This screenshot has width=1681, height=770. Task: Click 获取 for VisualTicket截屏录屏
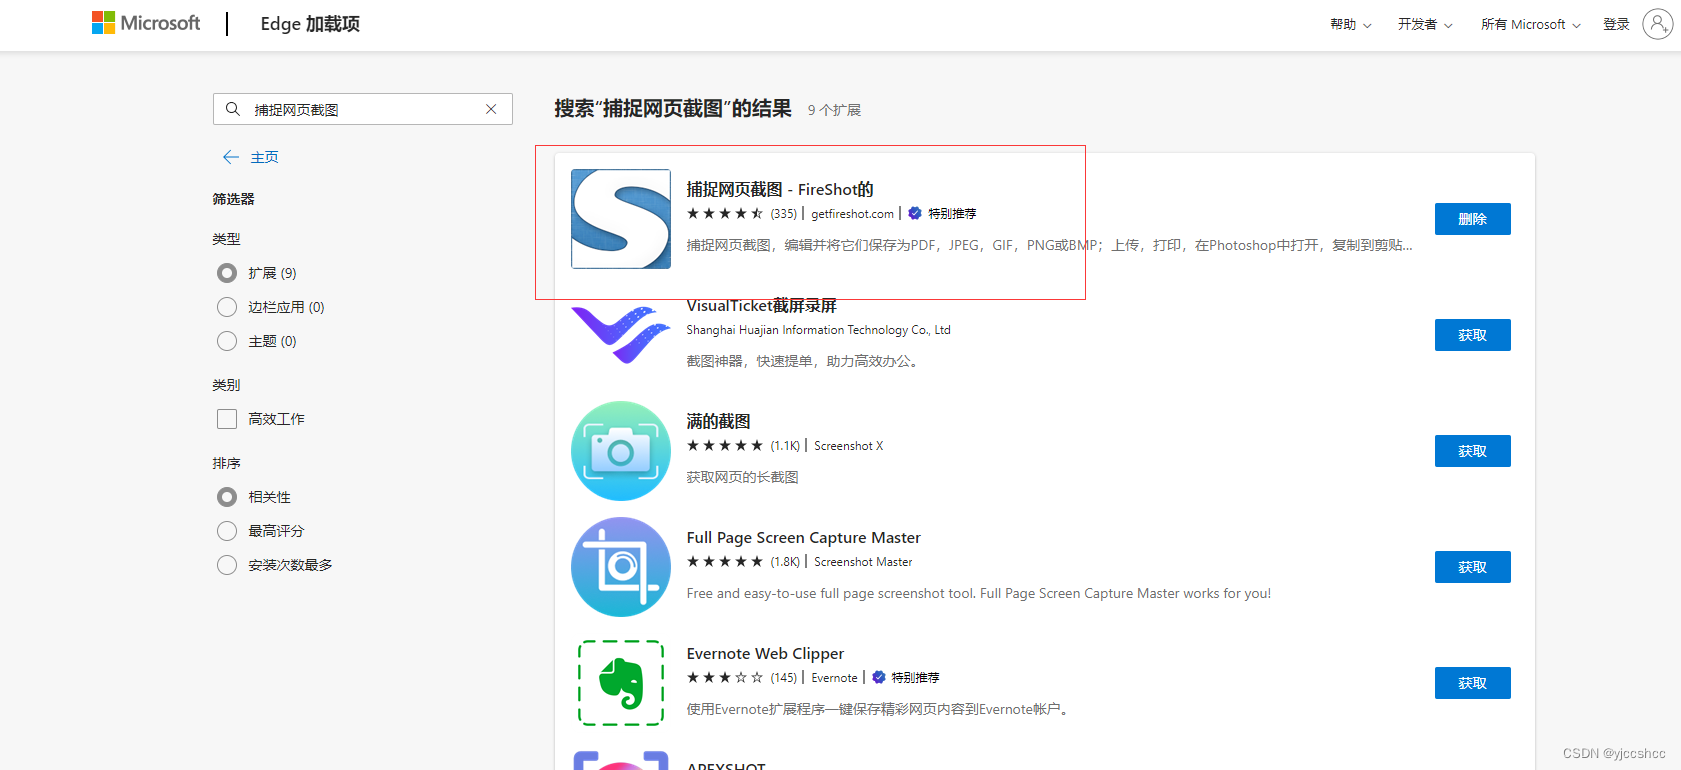(1472, 335)
